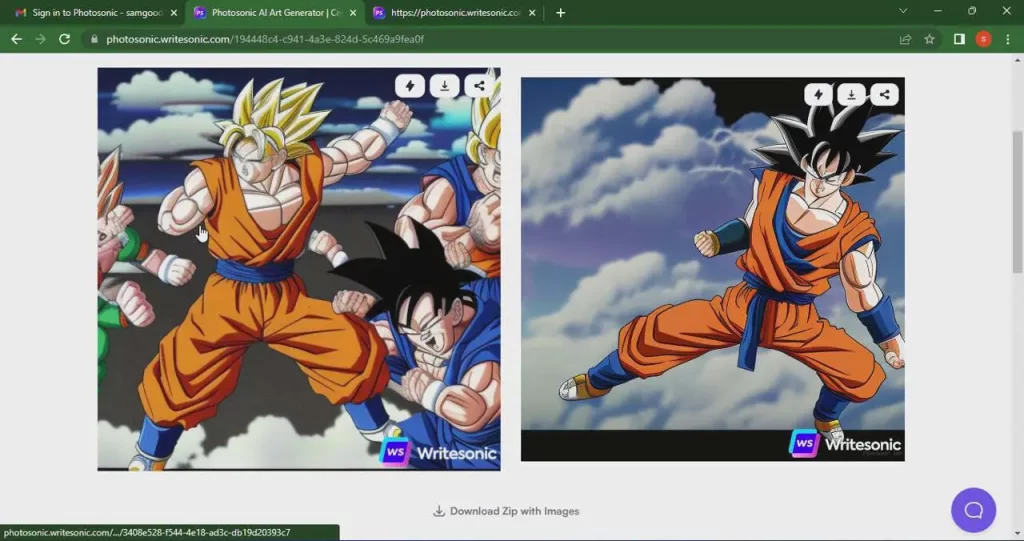Viewport: 1024px width, 541px height.
Task: Share the left generated image
Action: coord(479,86)
